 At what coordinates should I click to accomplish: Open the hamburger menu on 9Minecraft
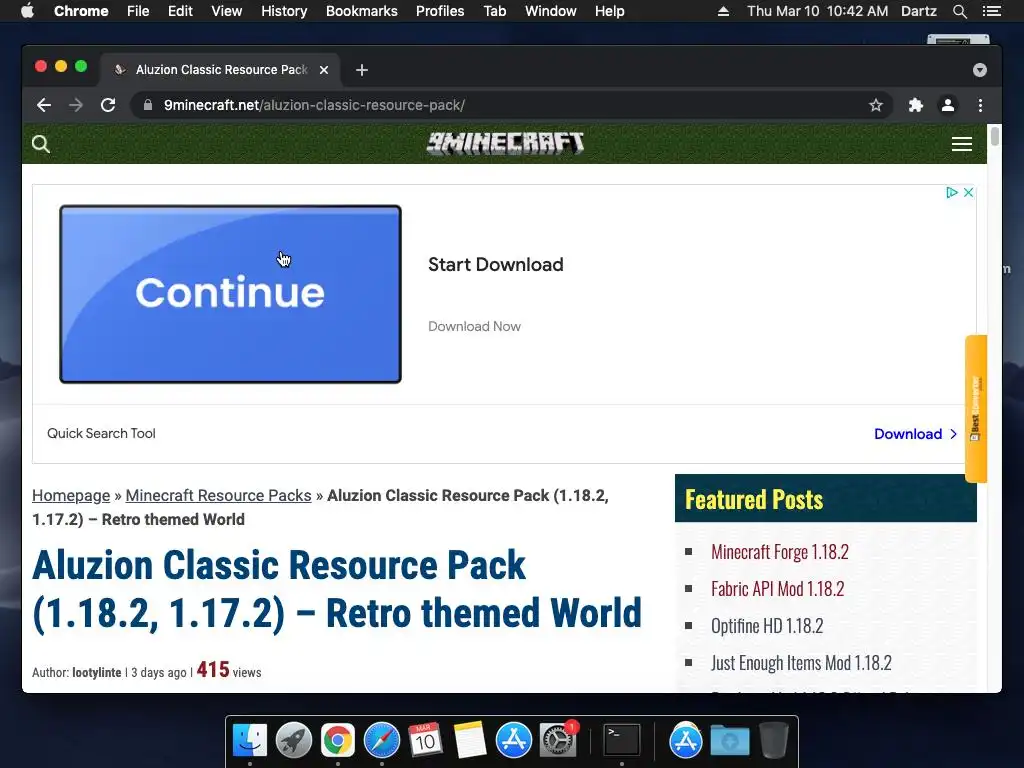point(961,144)
